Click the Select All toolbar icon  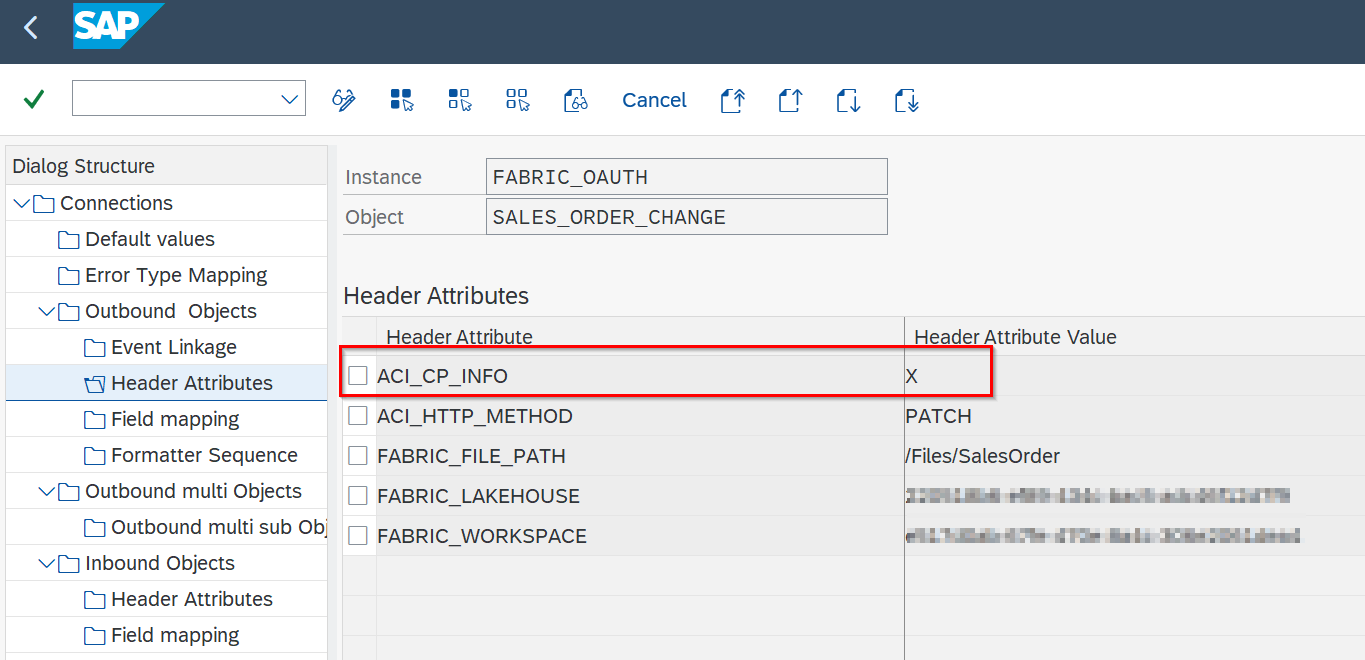click(402, 99)
